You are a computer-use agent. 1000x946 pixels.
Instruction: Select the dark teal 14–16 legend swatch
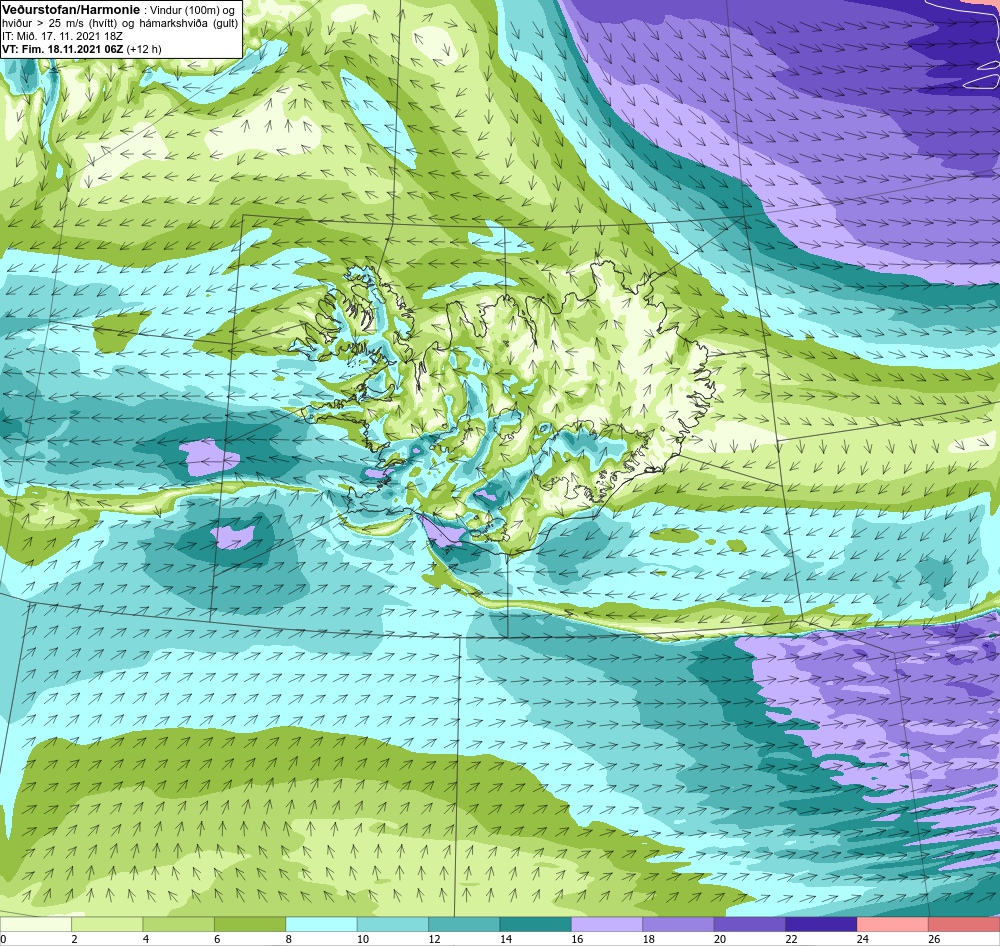536,924
